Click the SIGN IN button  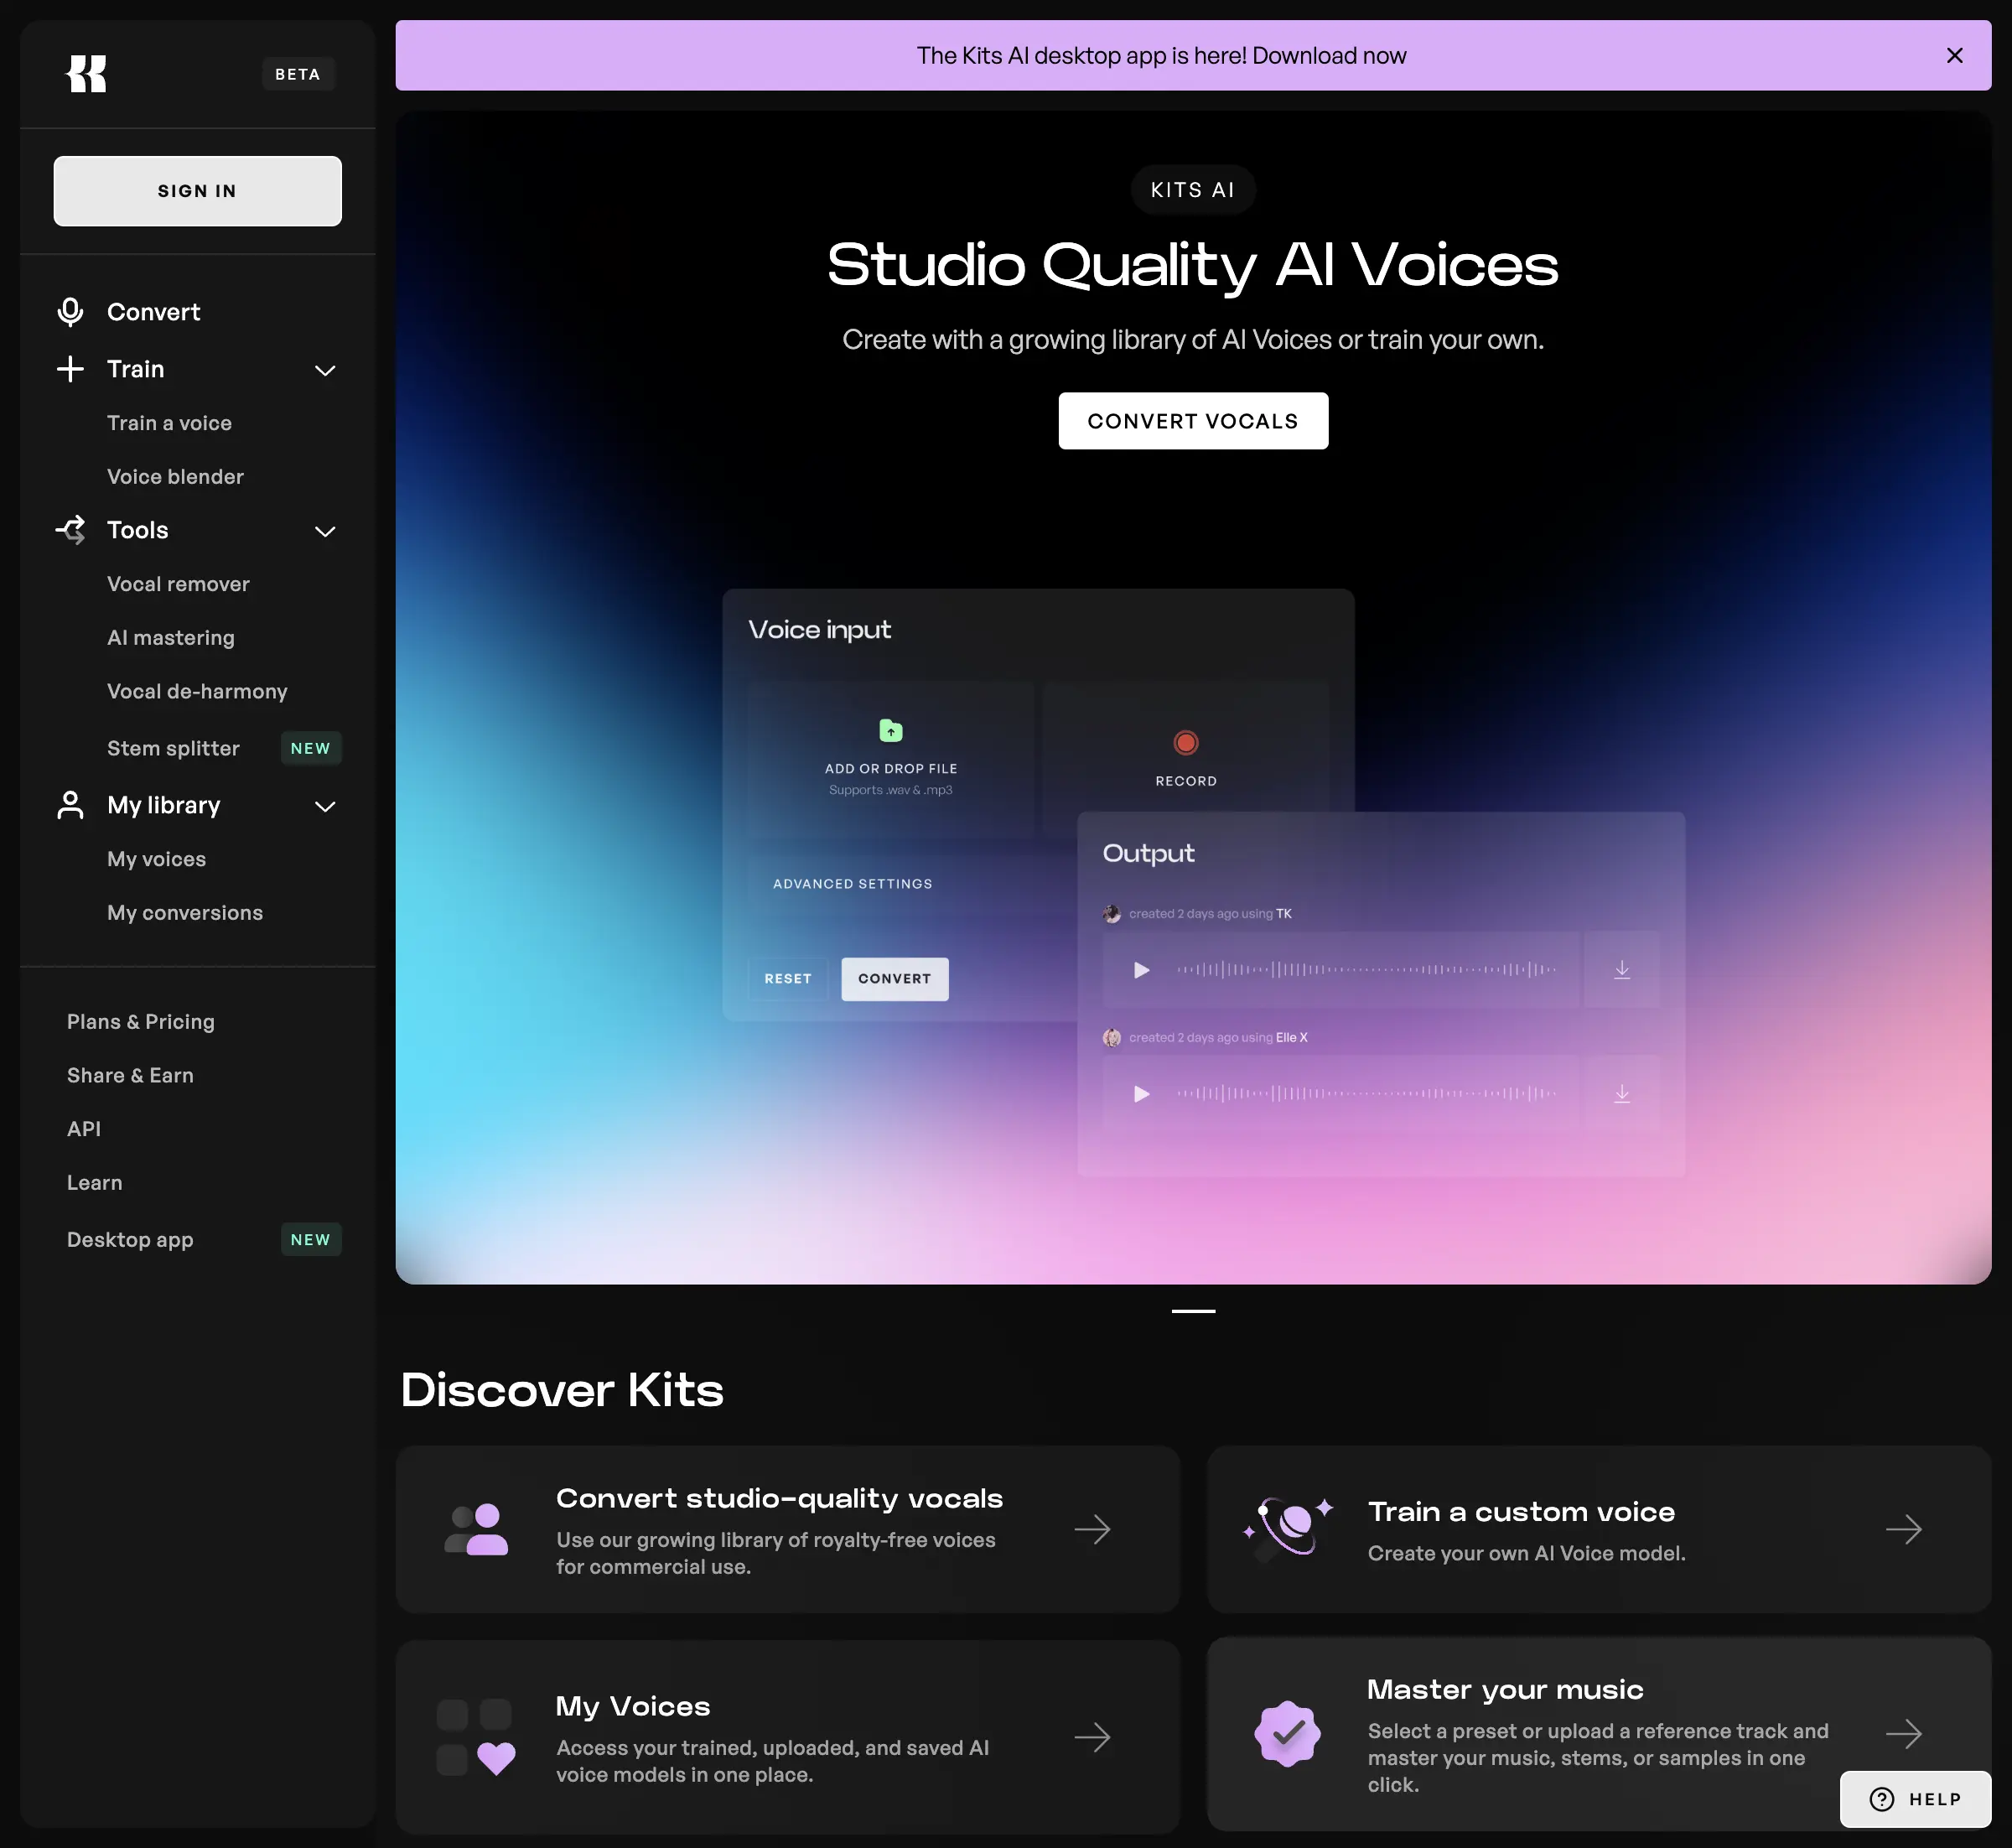coord(197,191)
